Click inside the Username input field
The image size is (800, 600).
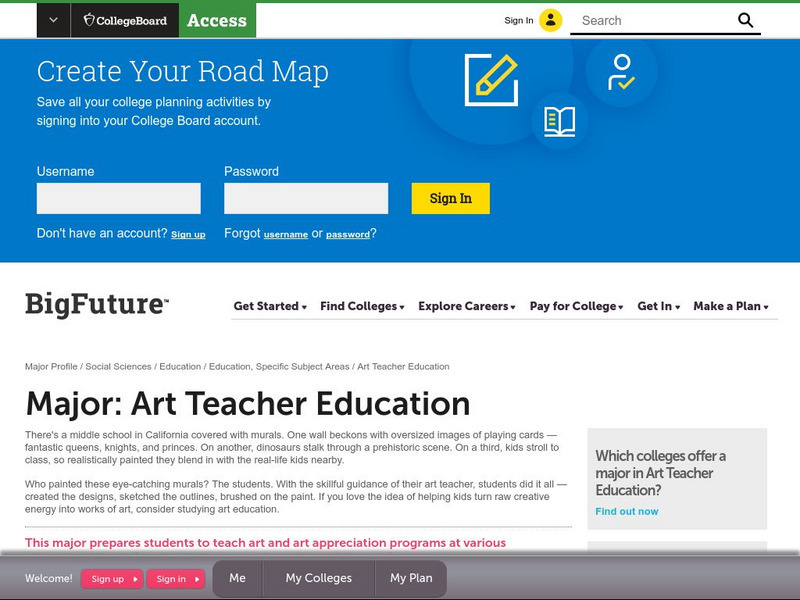click(x=118, y=198)
